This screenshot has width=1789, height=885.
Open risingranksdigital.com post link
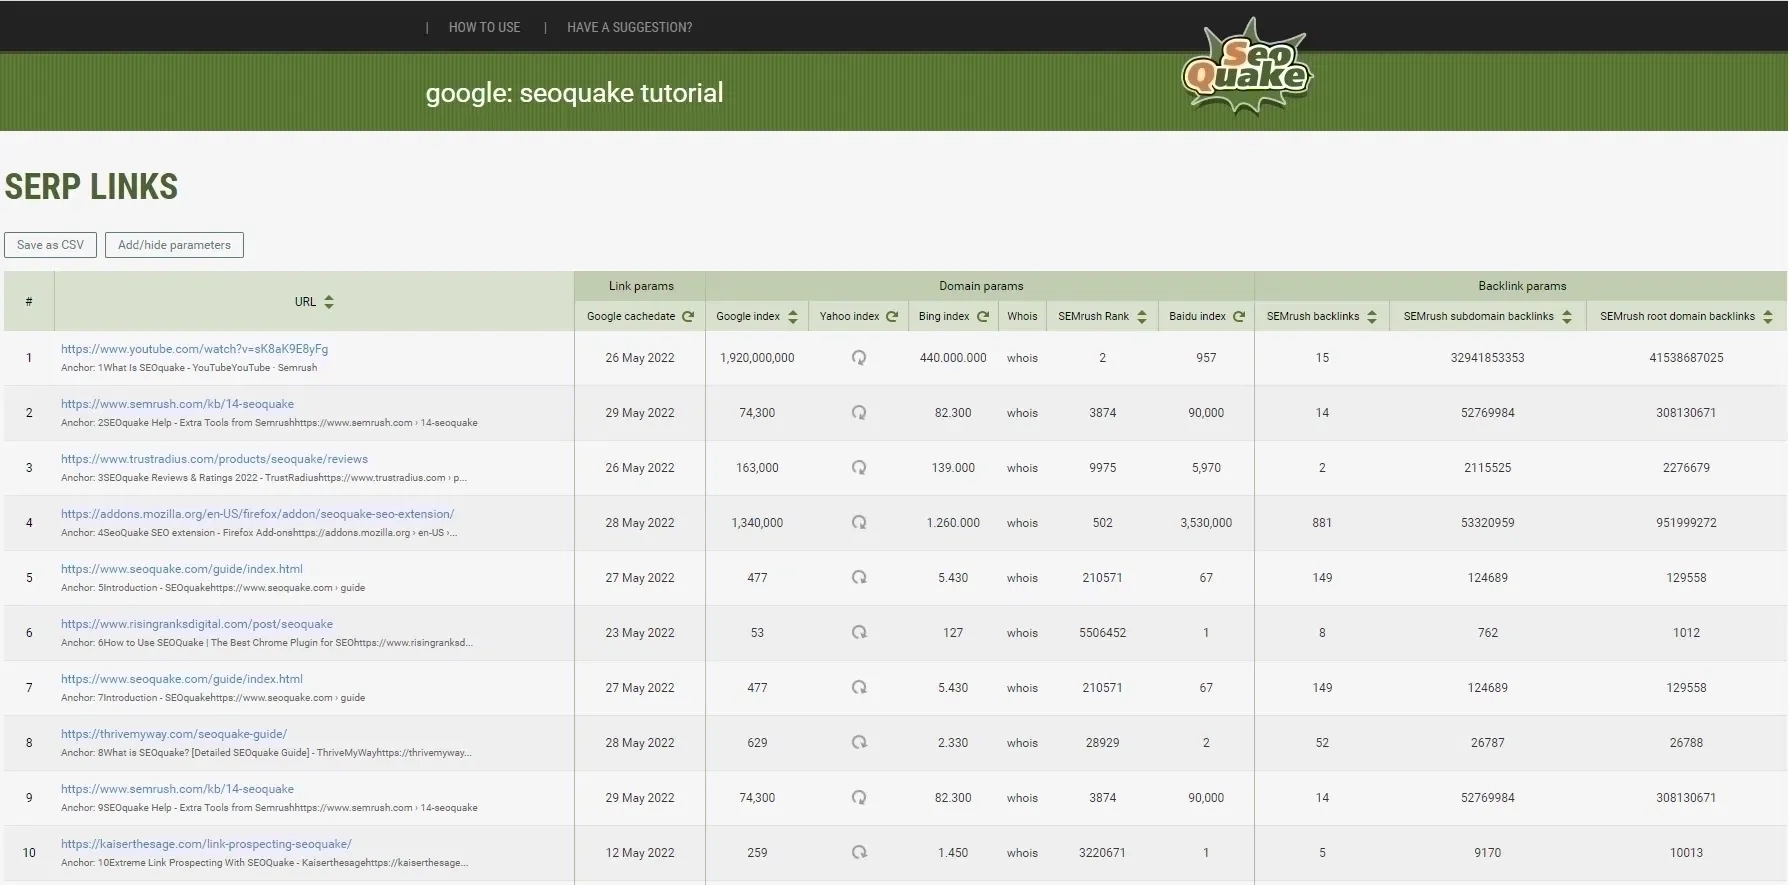[196, 624]
